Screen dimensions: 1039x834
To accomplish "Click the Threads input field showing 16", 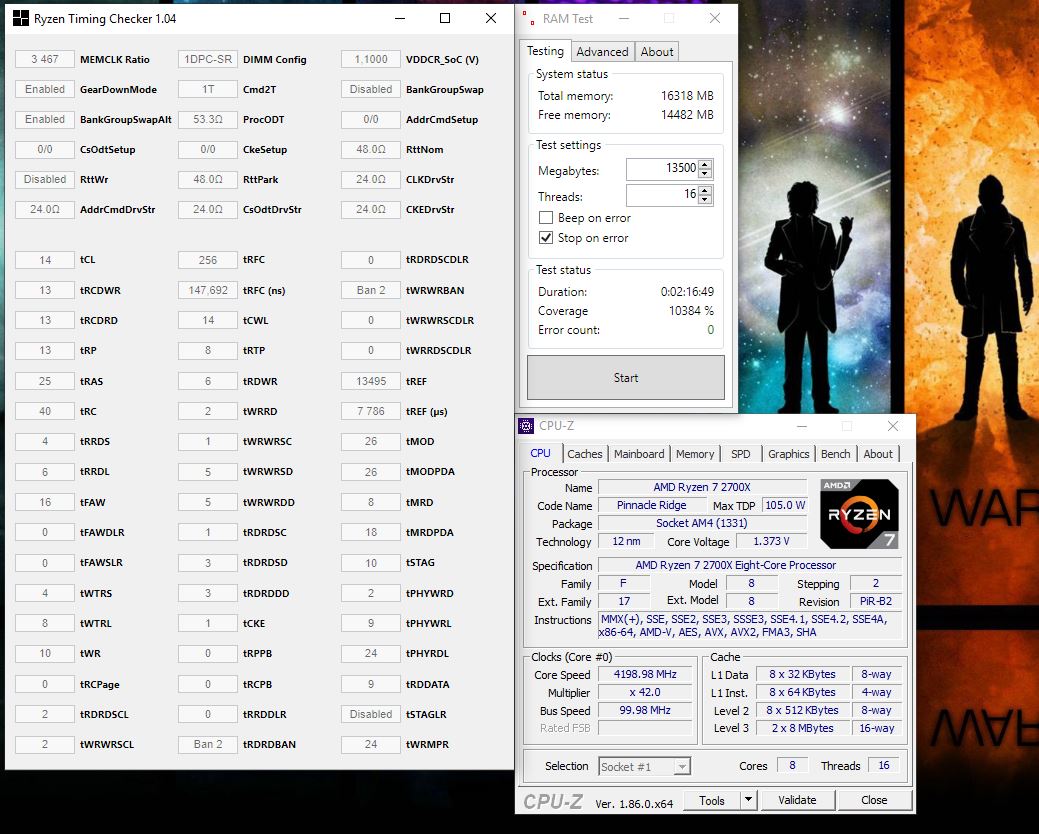I will pyautogui.click(x=663, y=195).
